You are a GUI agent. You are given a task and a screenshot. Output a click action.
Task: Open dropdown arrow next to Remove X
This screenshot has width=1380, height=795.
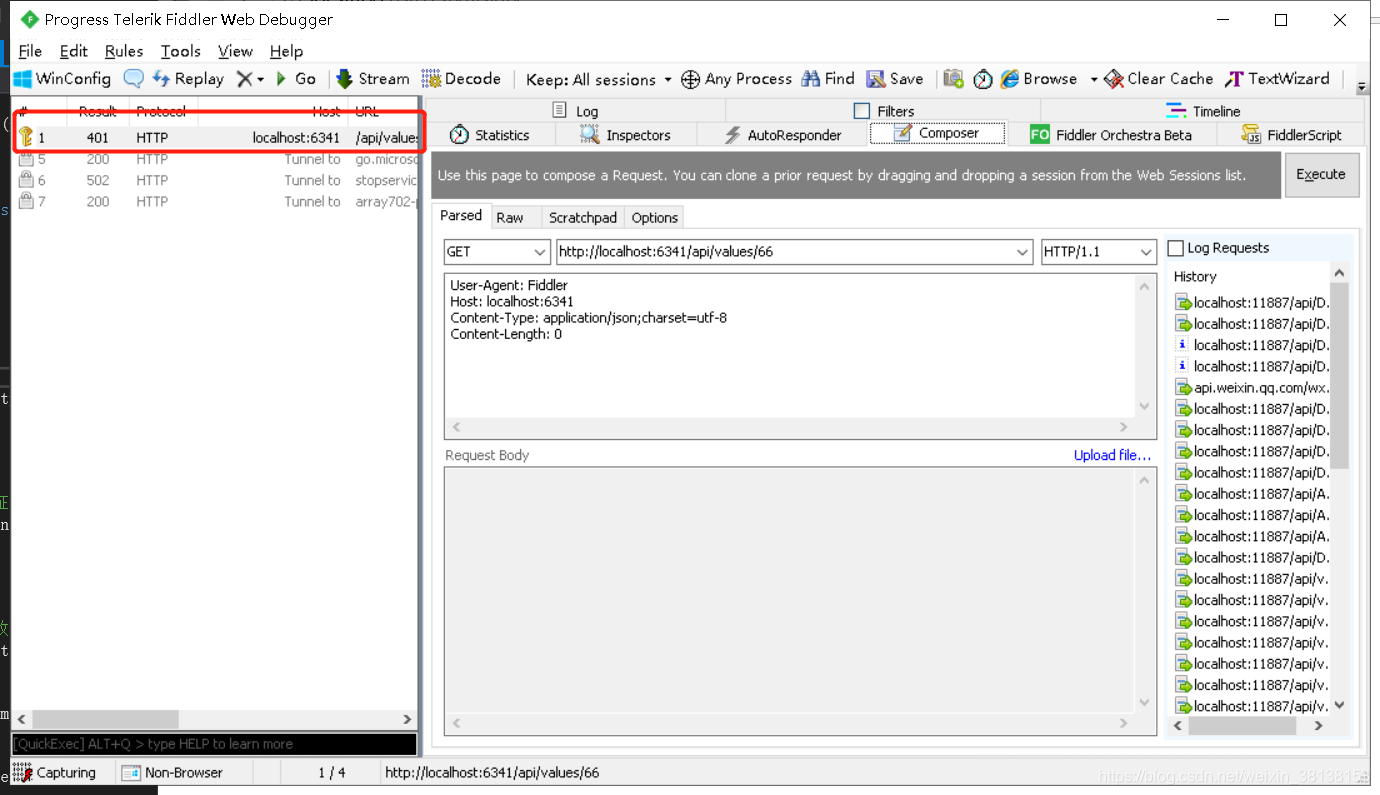click(260, 80)
